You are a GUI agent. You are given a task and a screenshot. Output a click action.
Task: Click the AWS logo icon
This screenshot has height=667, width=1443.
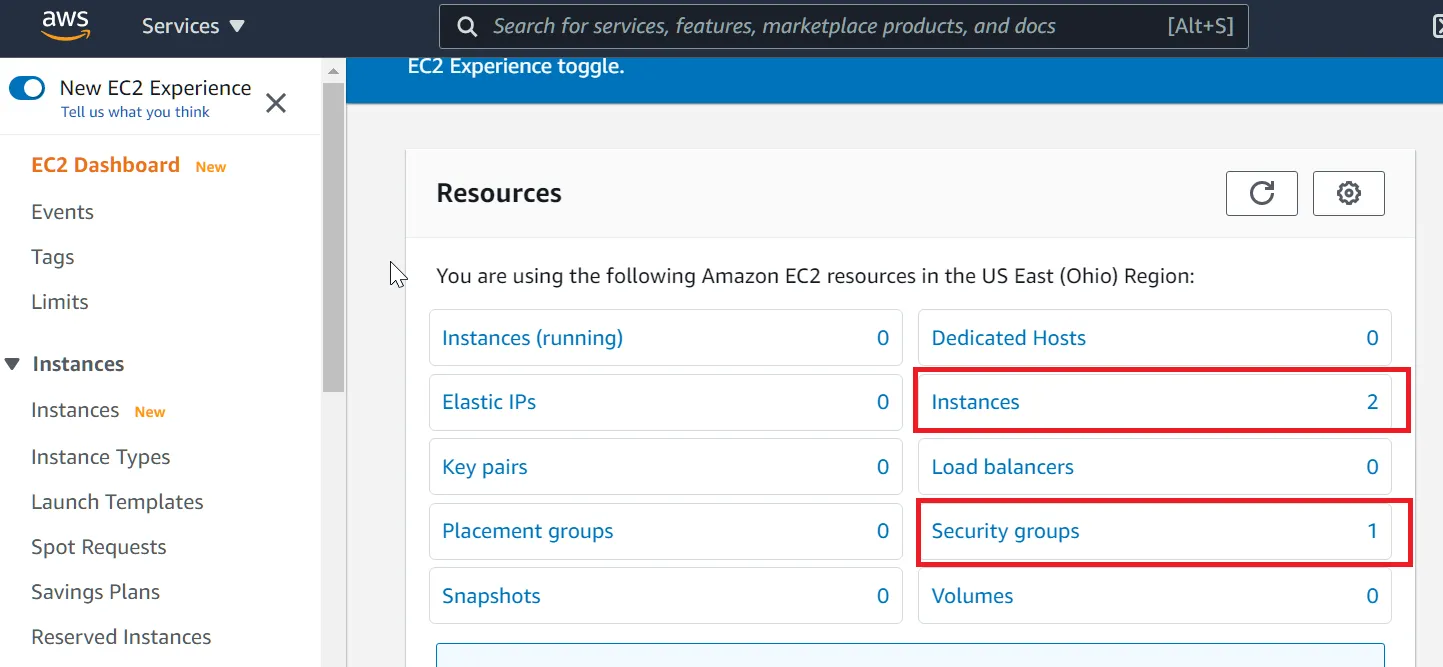66,26
